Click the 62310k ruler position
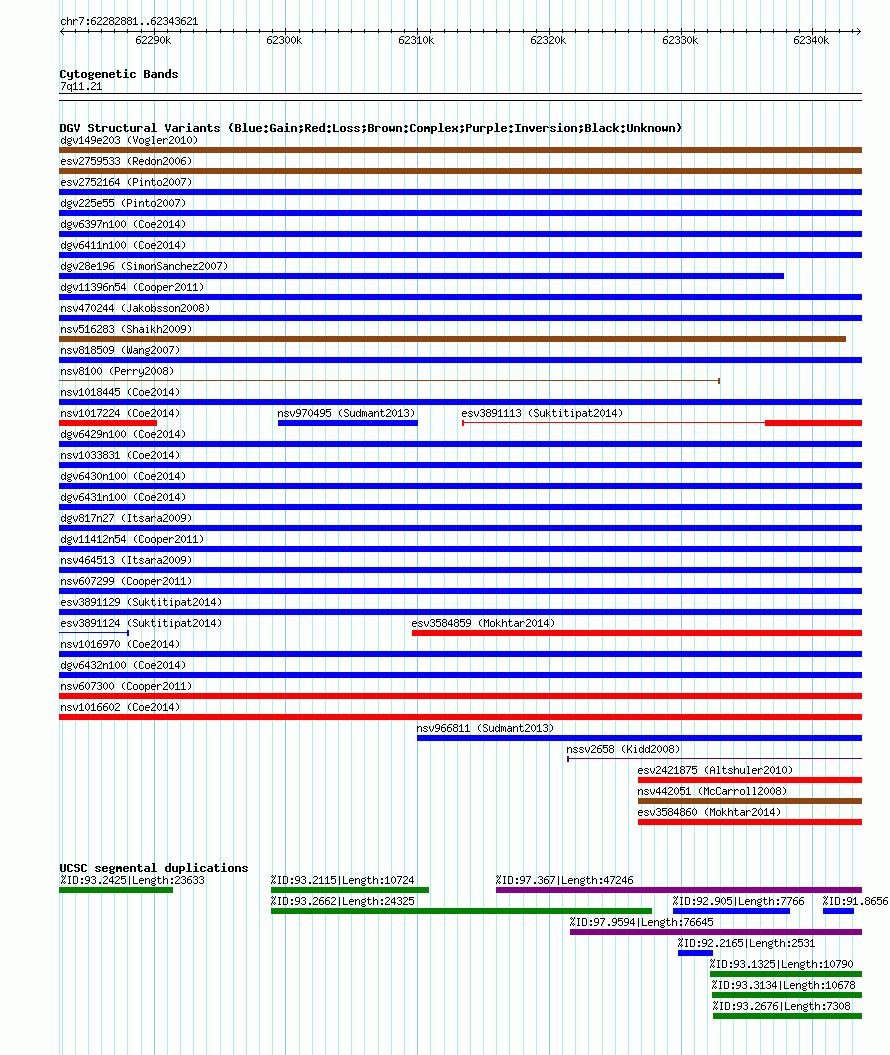The height and width of the screenshot is (1055, 890). [x=416, y=40]
